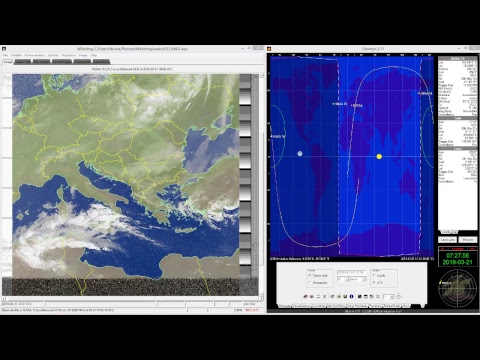Click the green date 2019-03-21 in Orbitron
The width and height of the screenshot is (480, 360).
457,262
